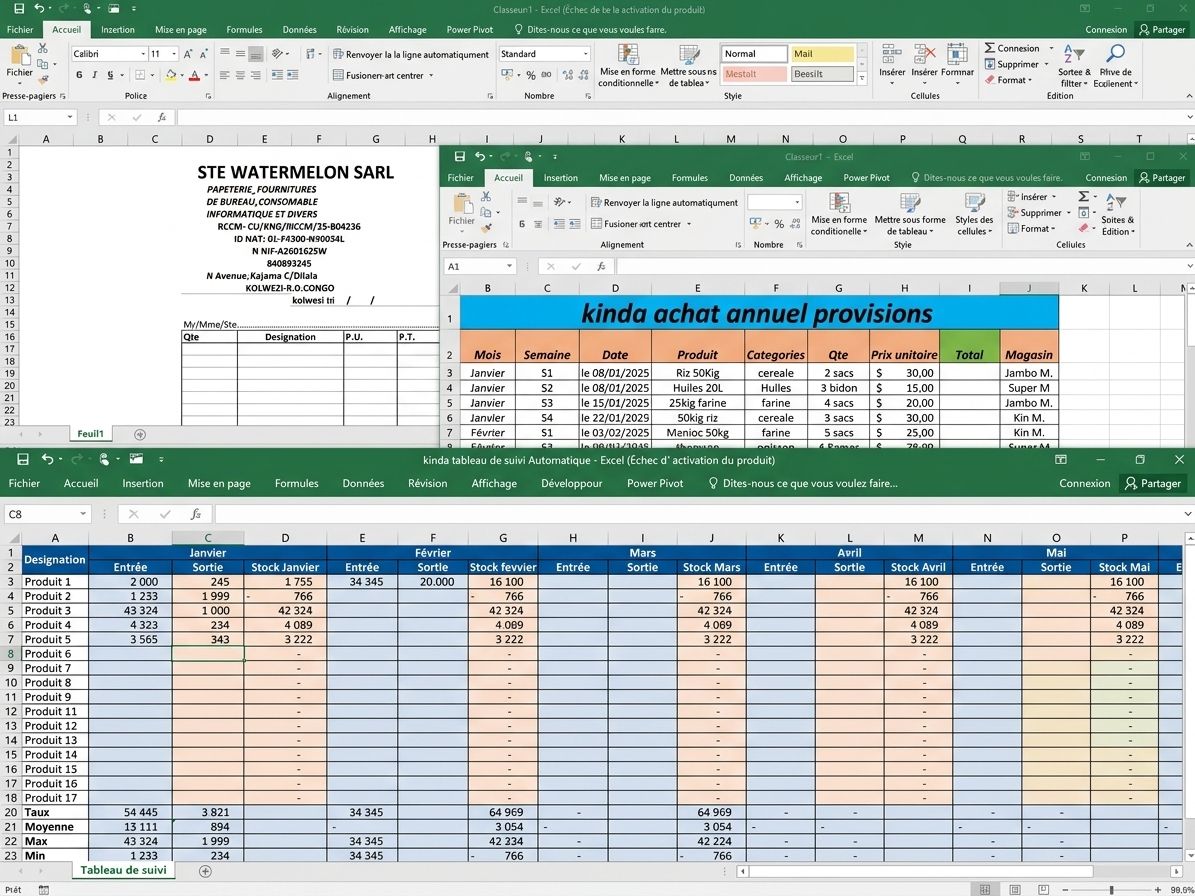This screenshot has width=1195, height=896.
Task: Click the percent style icon in top-left Nombre group
Action: [x=530, y=75]
